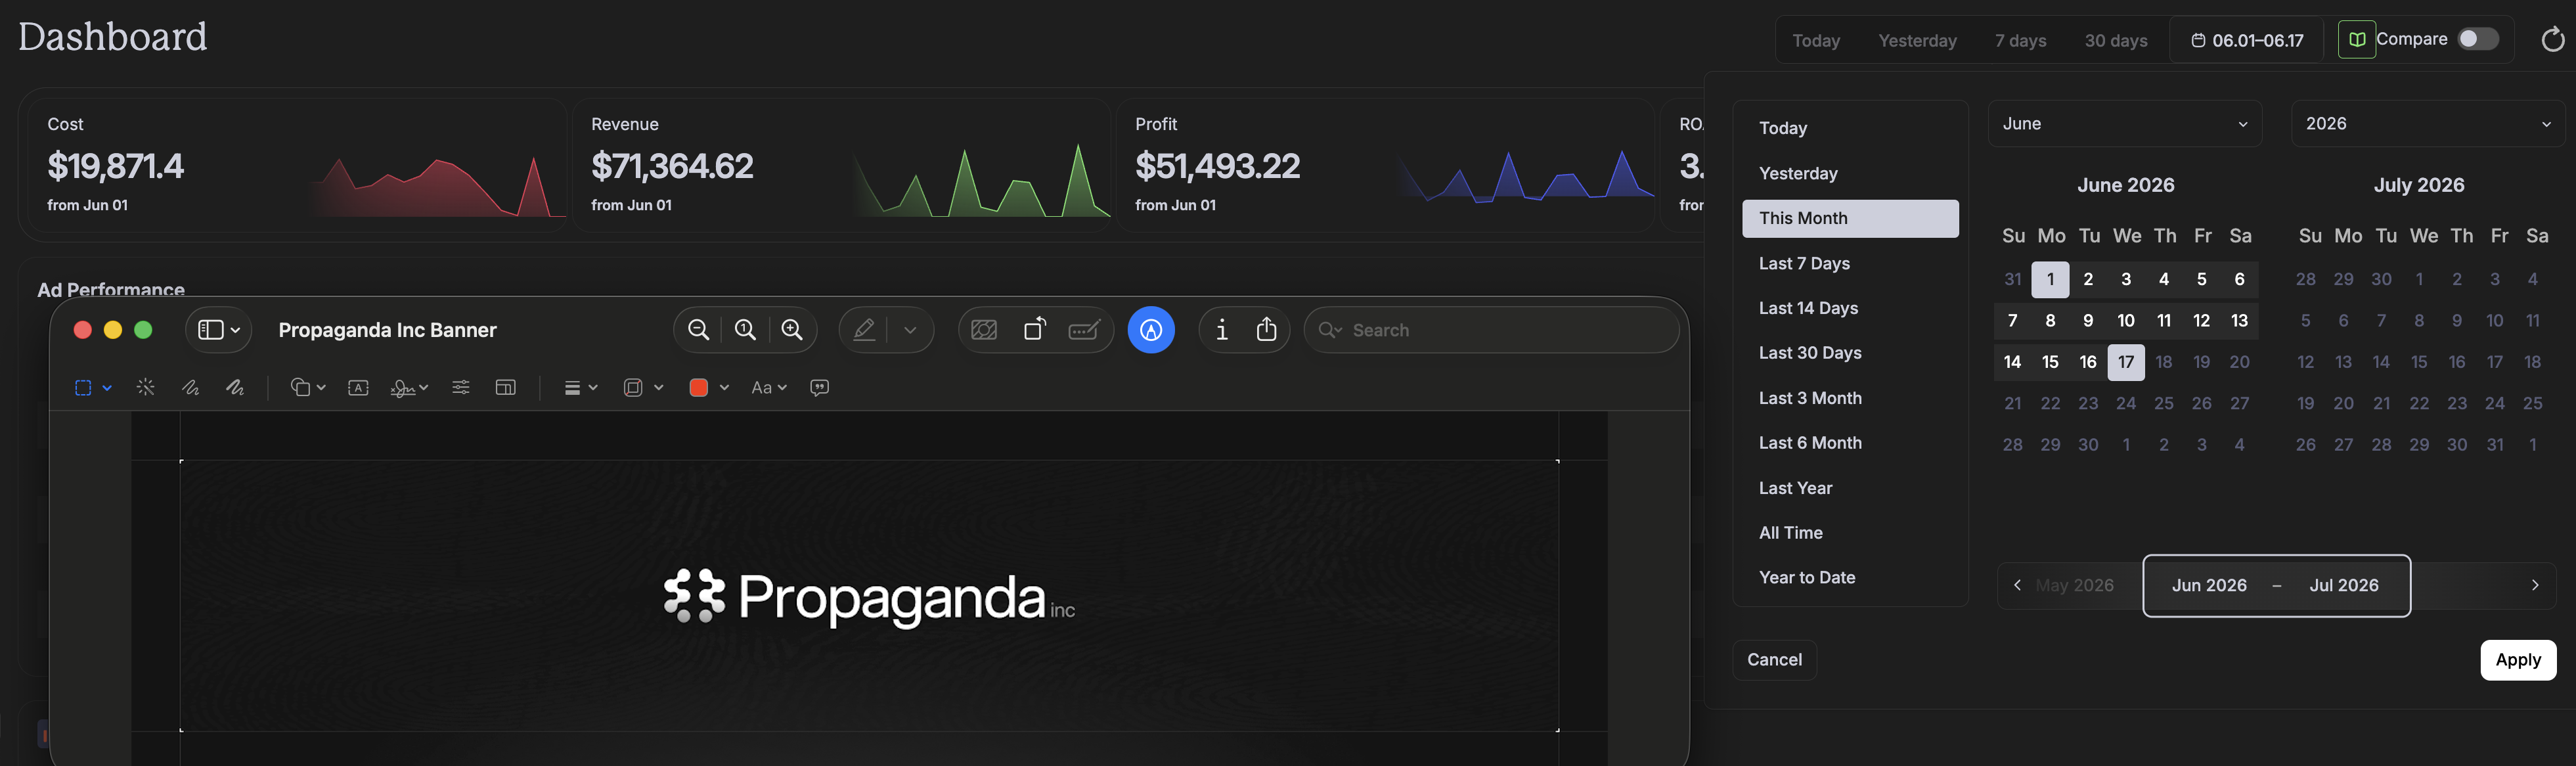Select the highlight pen tool
This screenshot has width=2576, height=766.
(x=864, y=330)
